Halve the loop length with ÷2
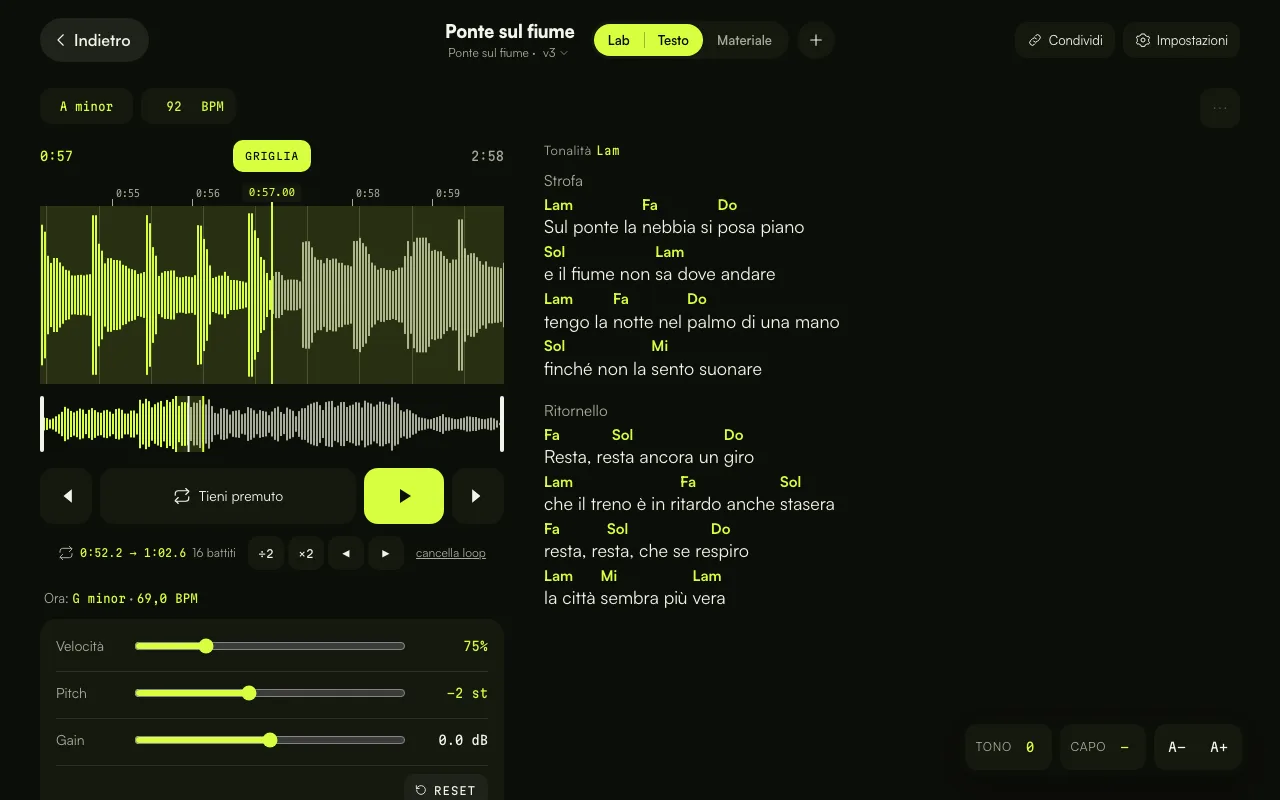Image resolution: width=1280 pixels, height=800 pixels. (266, 553)
